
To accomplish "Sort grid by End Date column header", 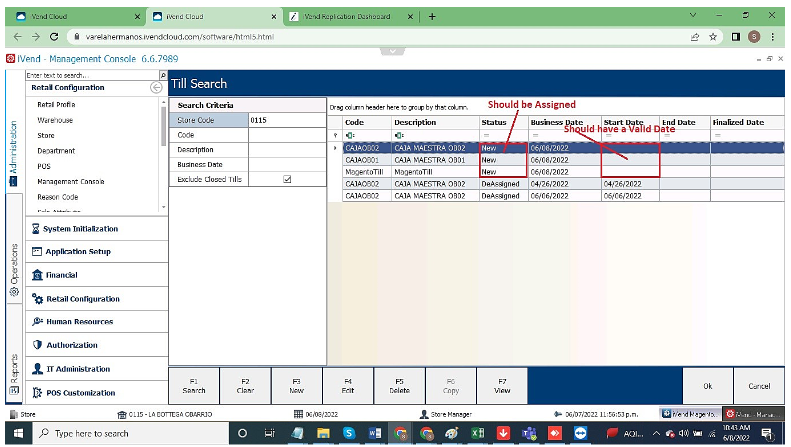I will [684, 122].
